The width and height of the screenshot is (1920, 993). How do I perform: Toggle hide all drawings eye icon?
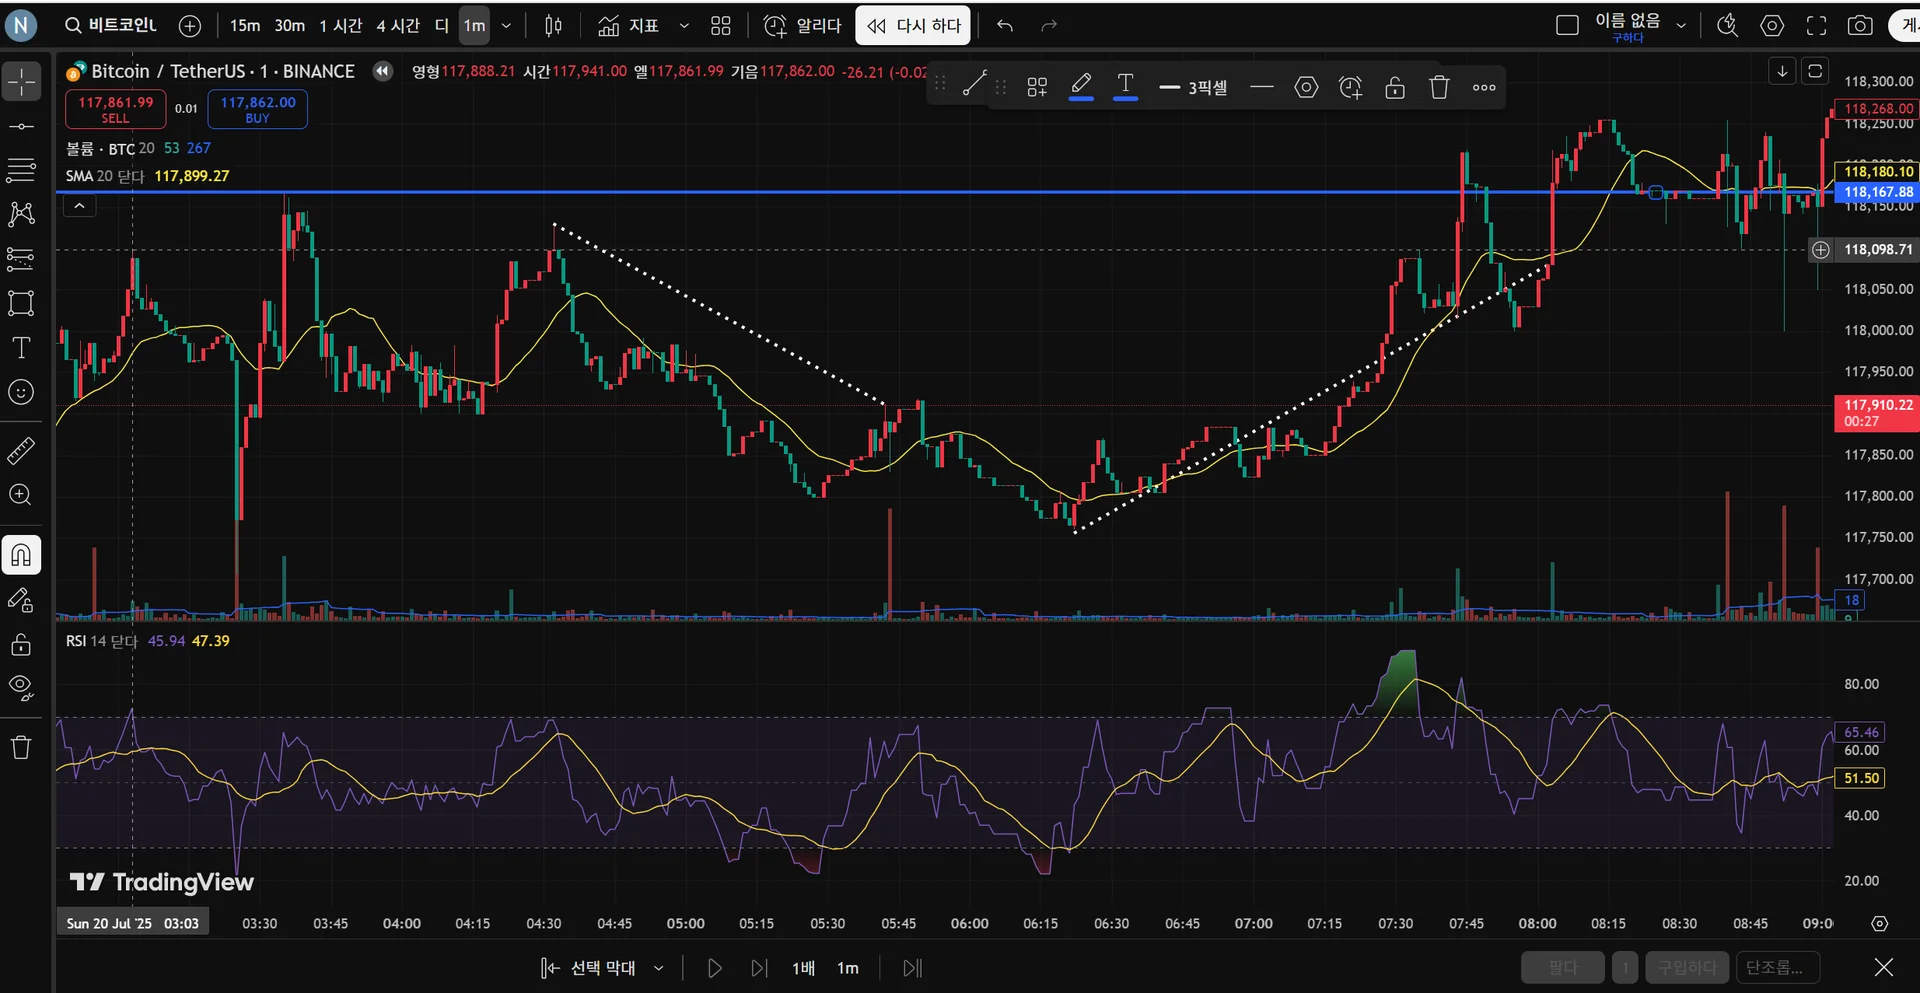point(21,687)
